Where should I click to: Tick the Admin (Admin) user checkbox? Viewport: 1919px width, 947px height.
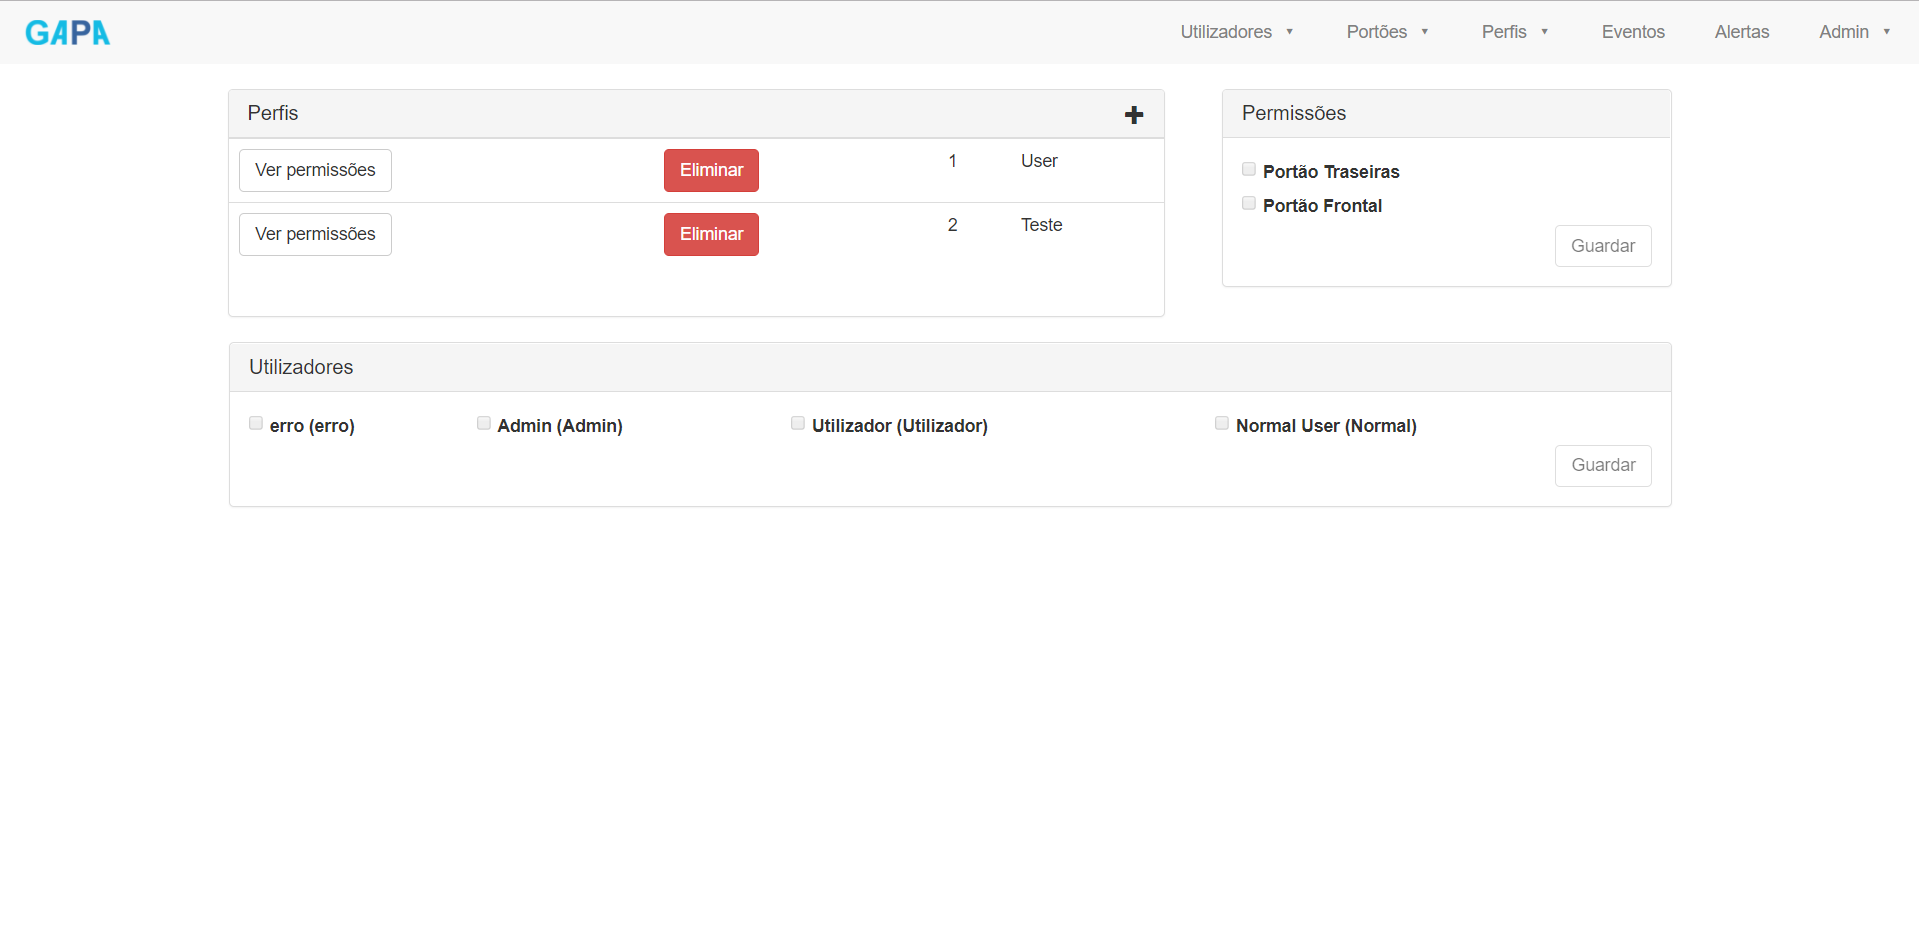point(484,423)
